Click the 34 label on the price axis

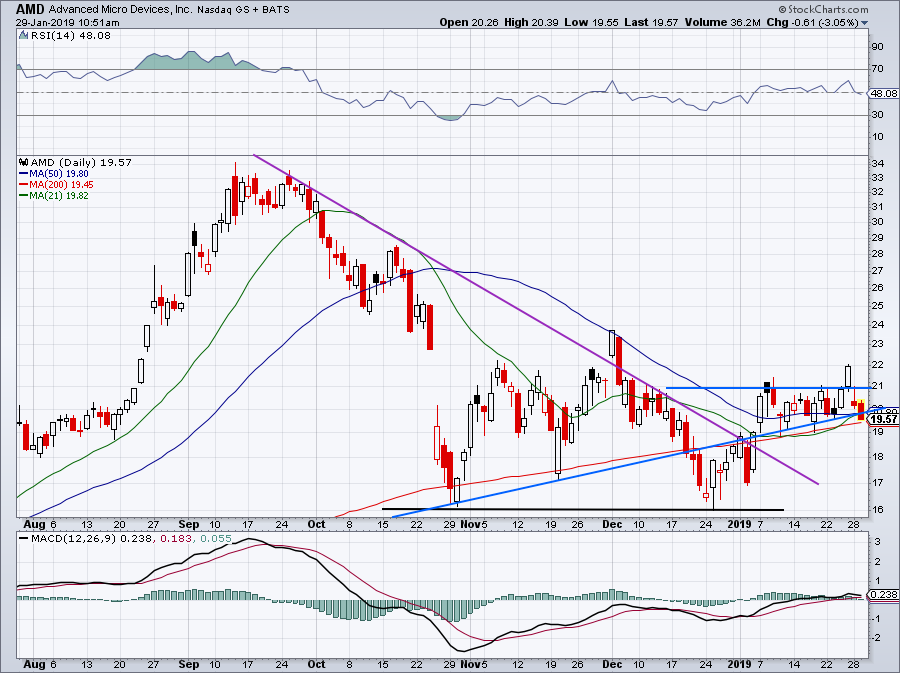point(877,164)
